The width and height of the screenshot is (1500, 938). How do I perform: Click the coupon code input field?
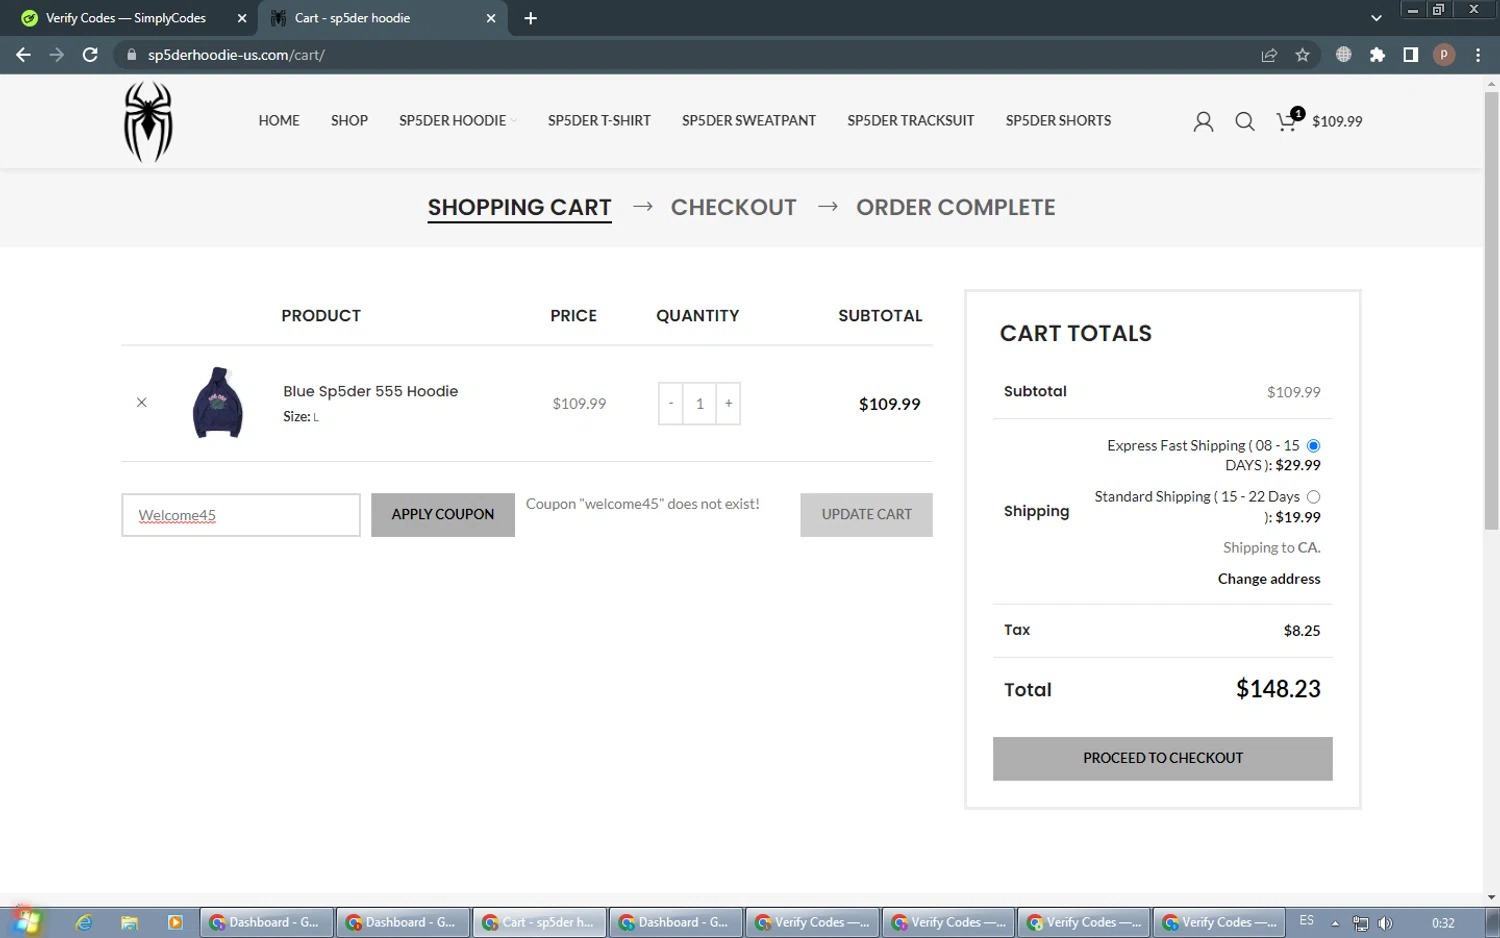pos(241,515)
